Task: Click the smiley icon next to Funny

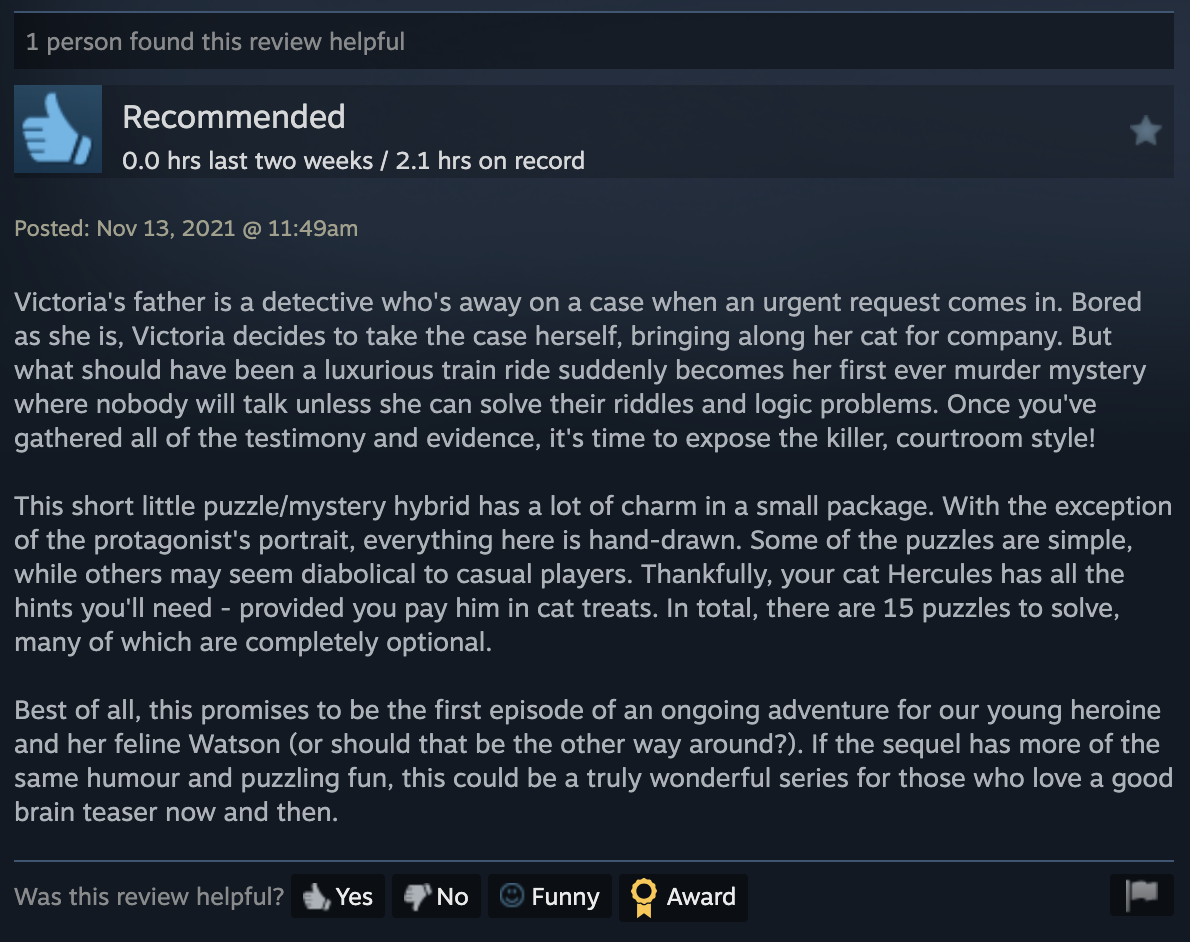Action: (510, 896)
